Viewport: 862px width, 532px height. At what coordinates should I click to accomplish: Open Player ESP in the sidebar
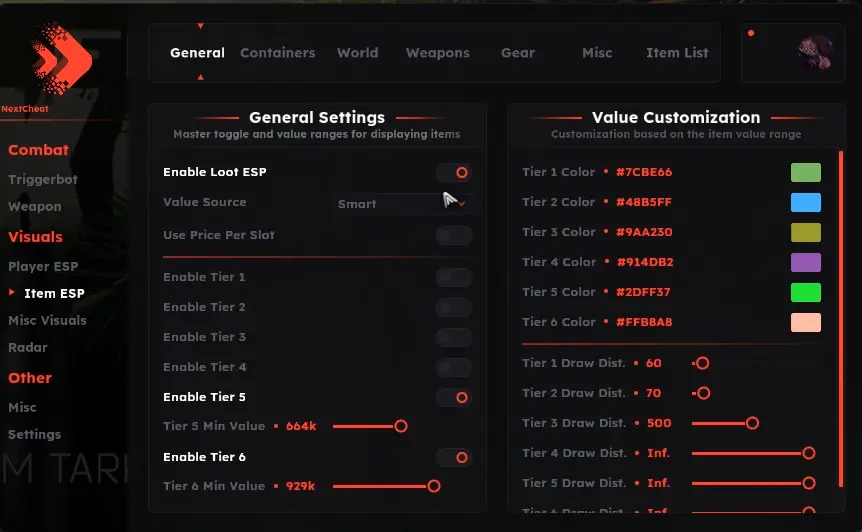43,267
